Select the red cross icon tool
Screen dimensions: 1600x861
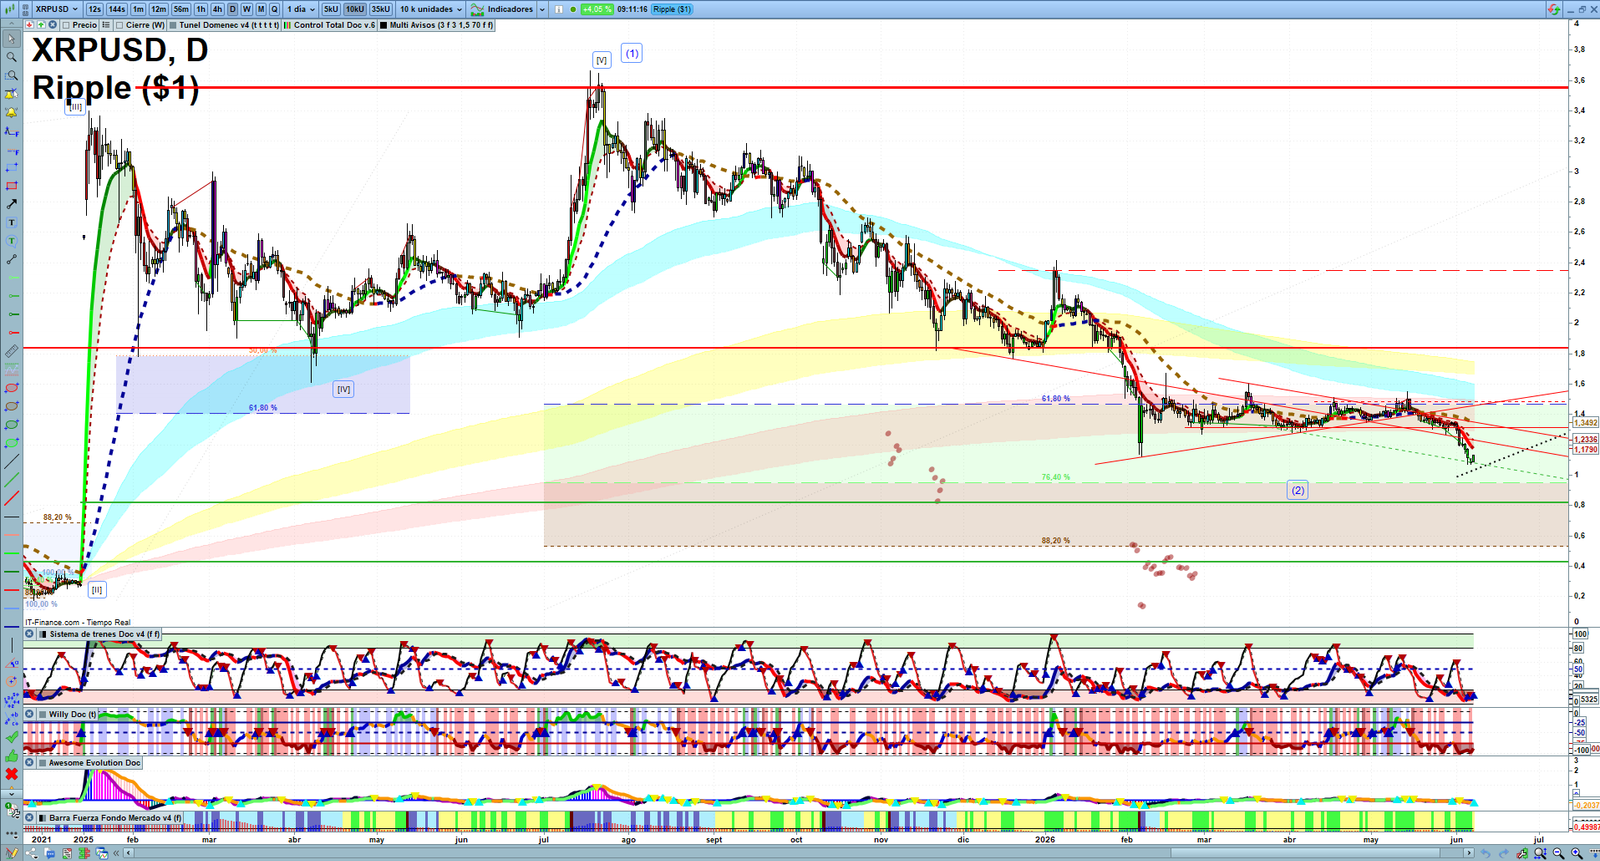11,774
